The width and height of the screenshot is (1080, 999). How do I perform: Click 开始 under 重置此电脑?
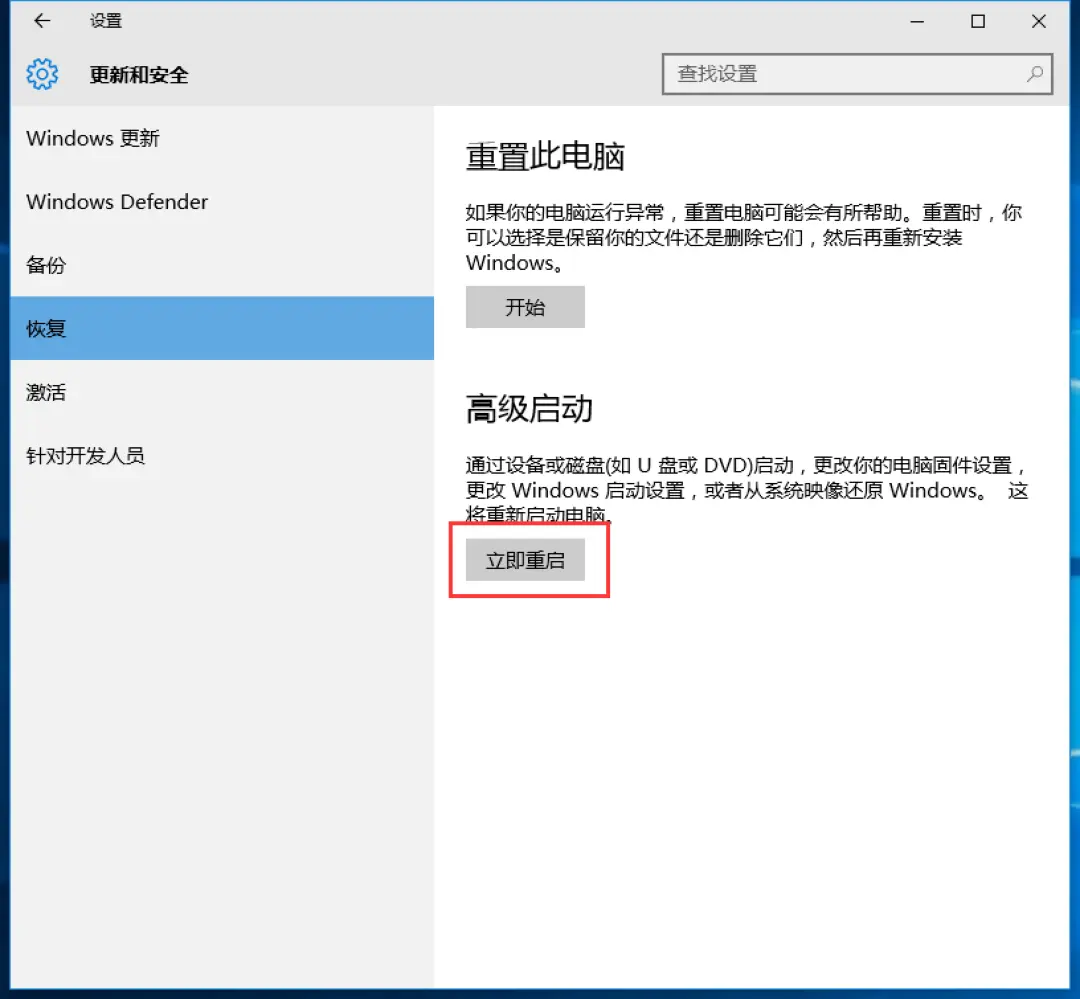coord(524,307)
